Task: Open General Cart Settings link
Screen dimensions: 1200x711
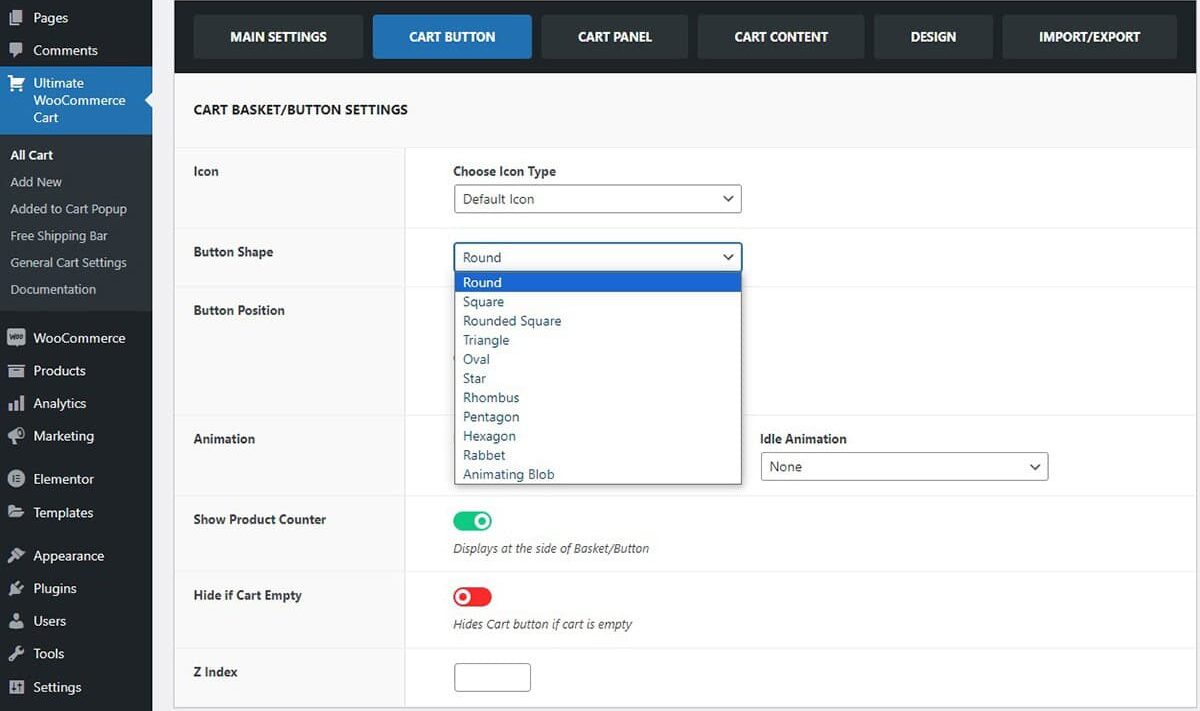Action: click(68, 263)
